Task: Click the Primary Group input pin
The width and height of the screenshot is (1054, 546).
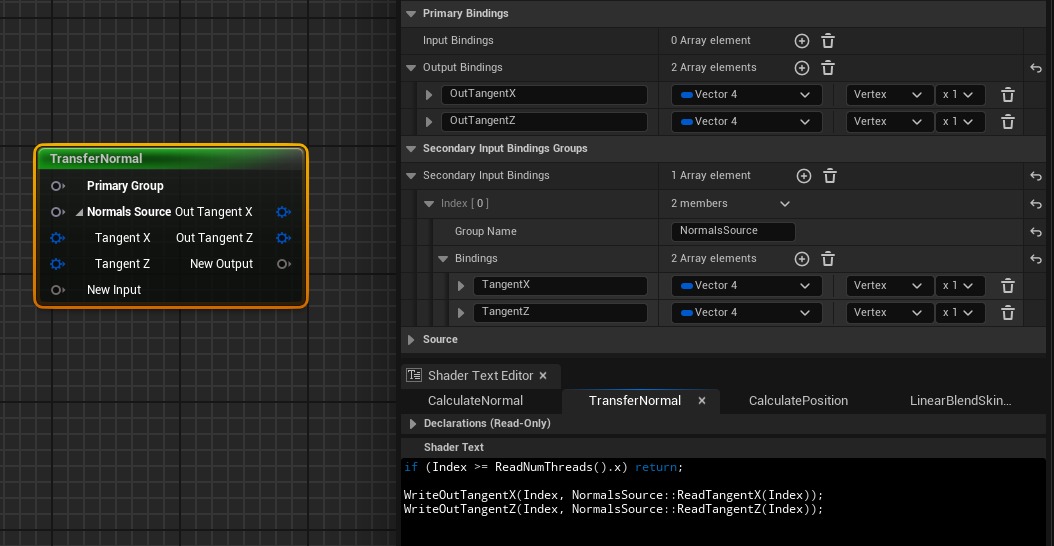Action: coord(58,186)
